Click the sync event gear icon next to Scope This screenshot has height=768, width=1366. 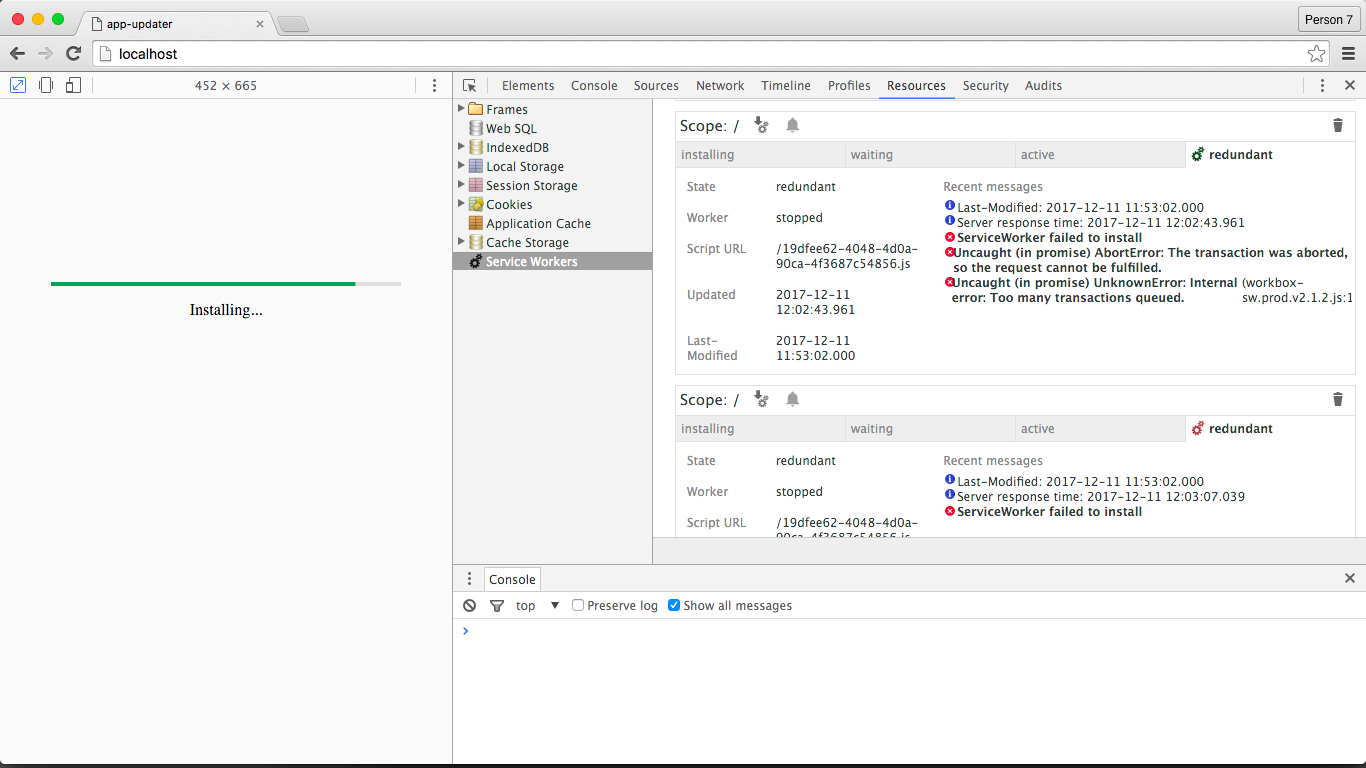(761, 125)
